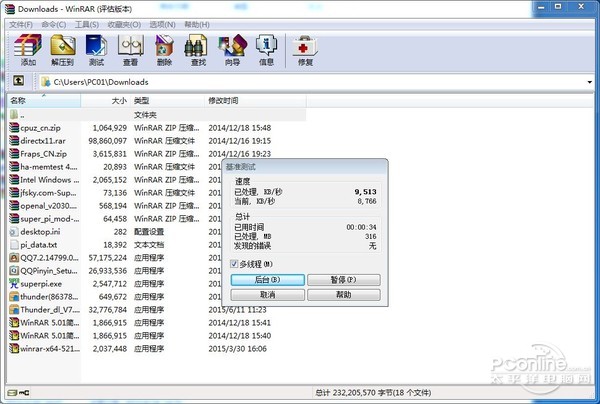
Task: Open the address bar path dropdown arrow
Action: (589, 82)
